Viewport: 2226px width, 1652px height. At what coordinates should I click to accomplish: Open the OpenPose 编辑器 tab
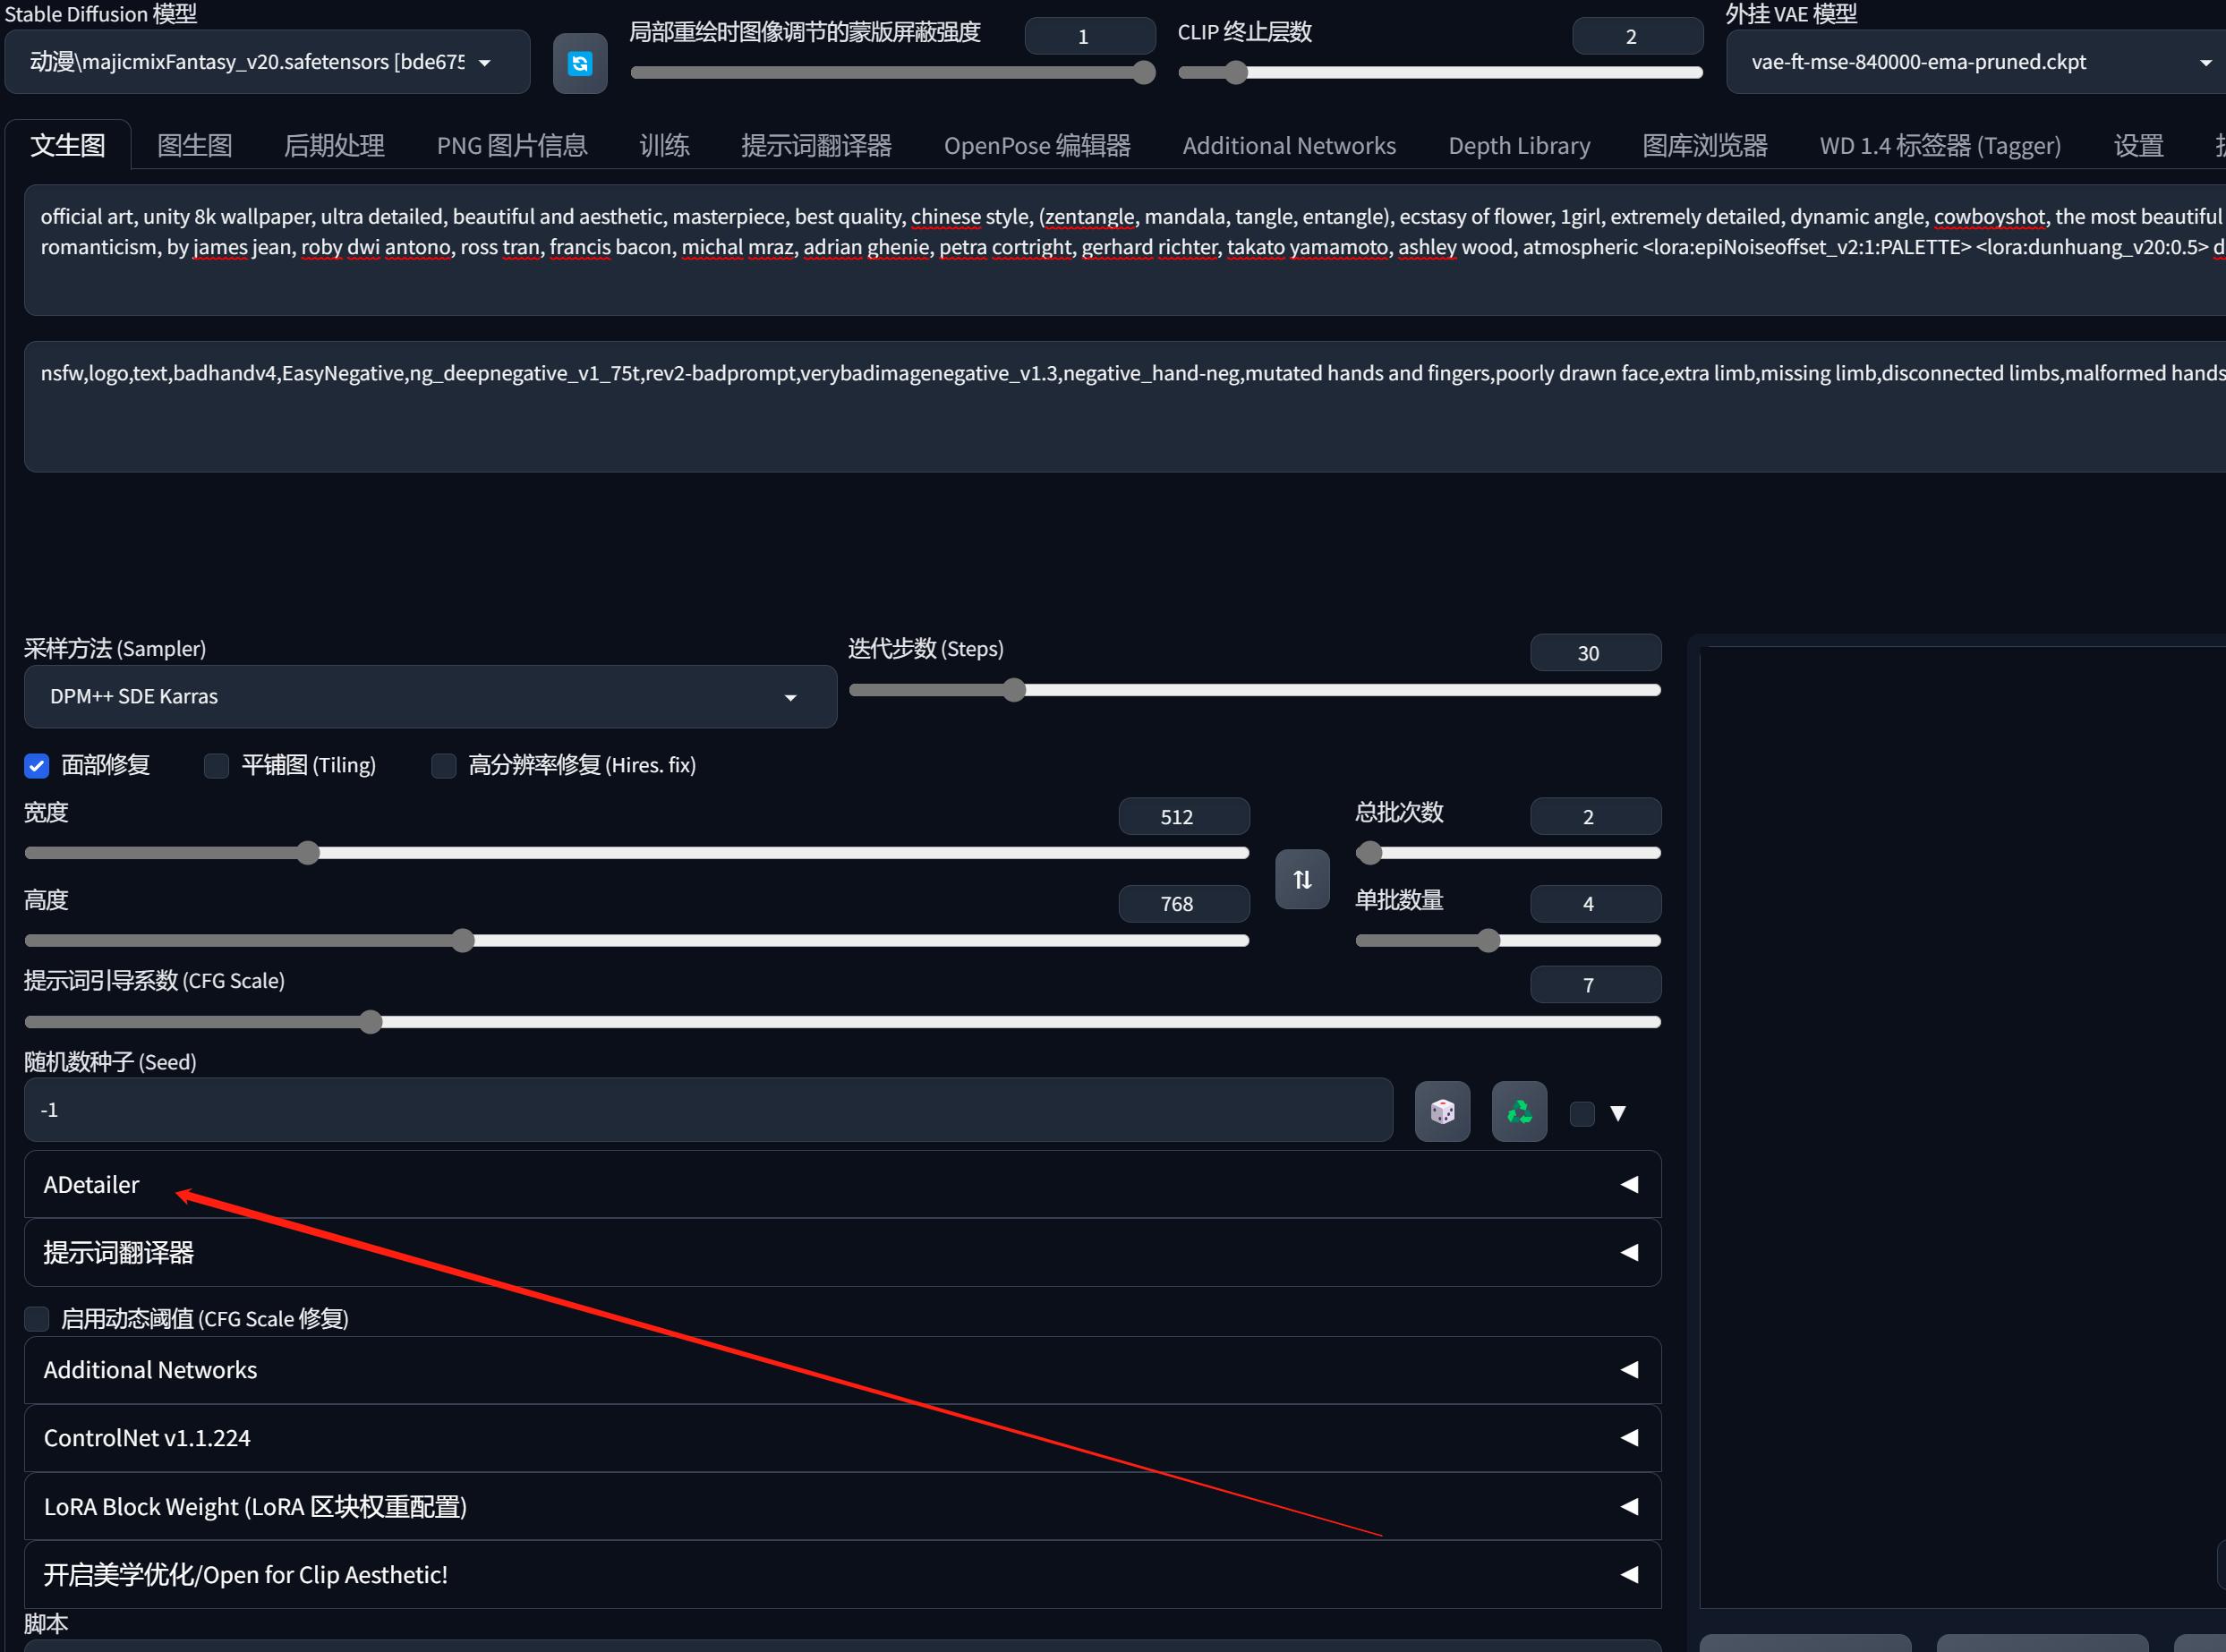click(1036, 146)
